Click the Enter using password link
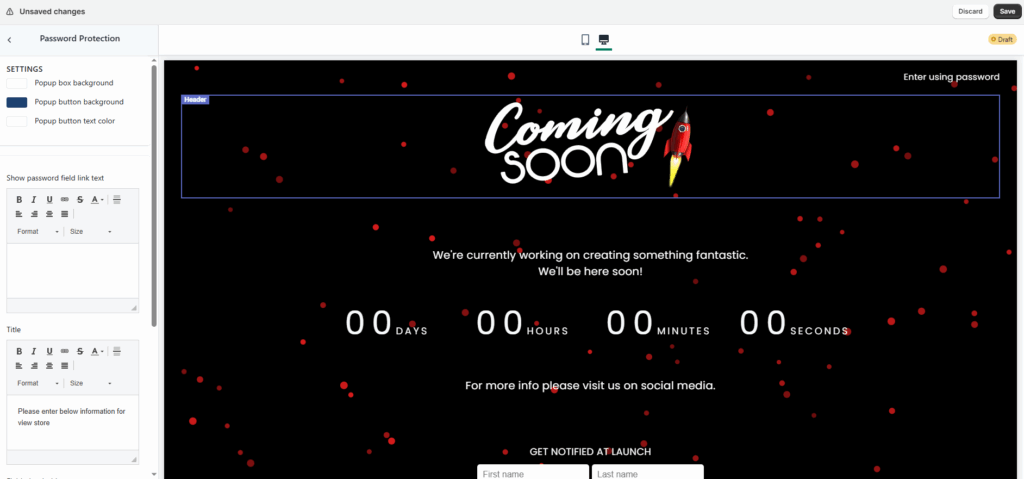Image resolution: width=1024 pixels, height=479 pixels. tap(951, 77)
